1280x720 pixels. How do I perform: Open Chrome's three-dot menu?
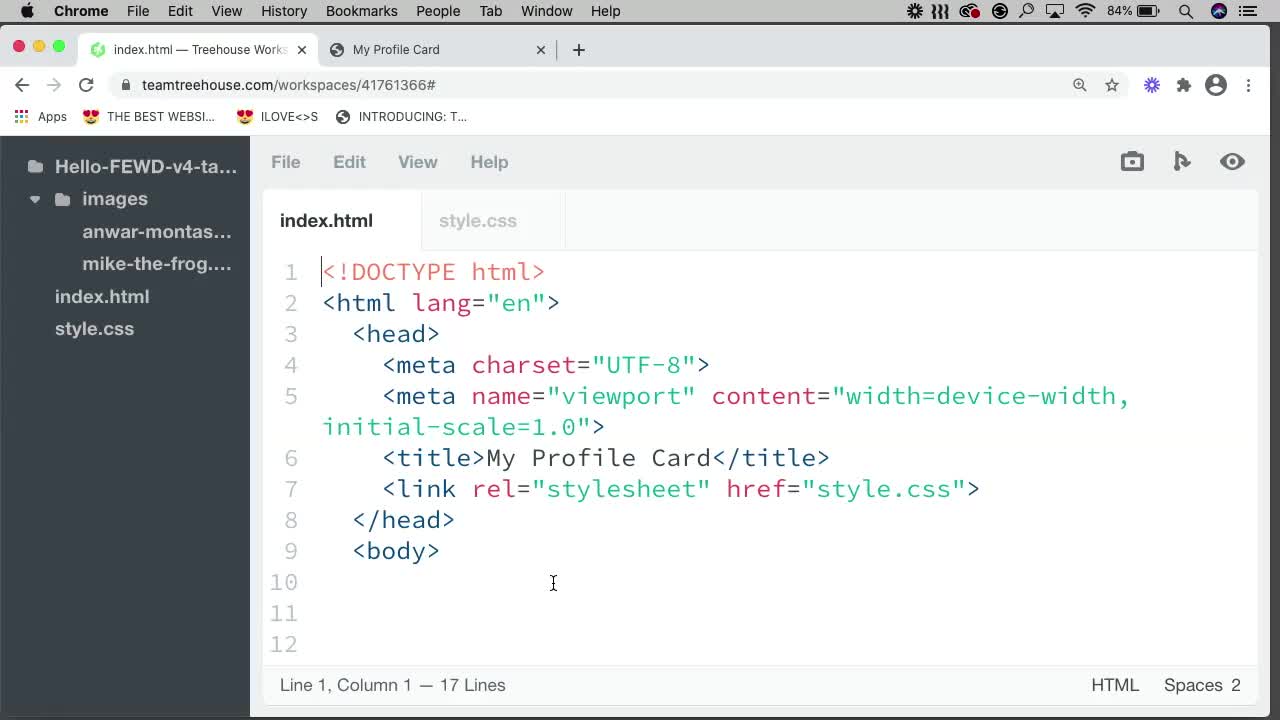1249,85
